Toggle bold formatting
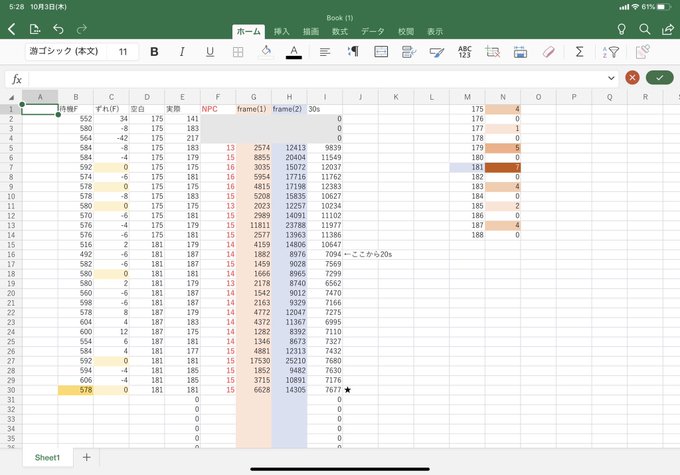The width and height of the screenshot is (680, 475). [154, 52]
